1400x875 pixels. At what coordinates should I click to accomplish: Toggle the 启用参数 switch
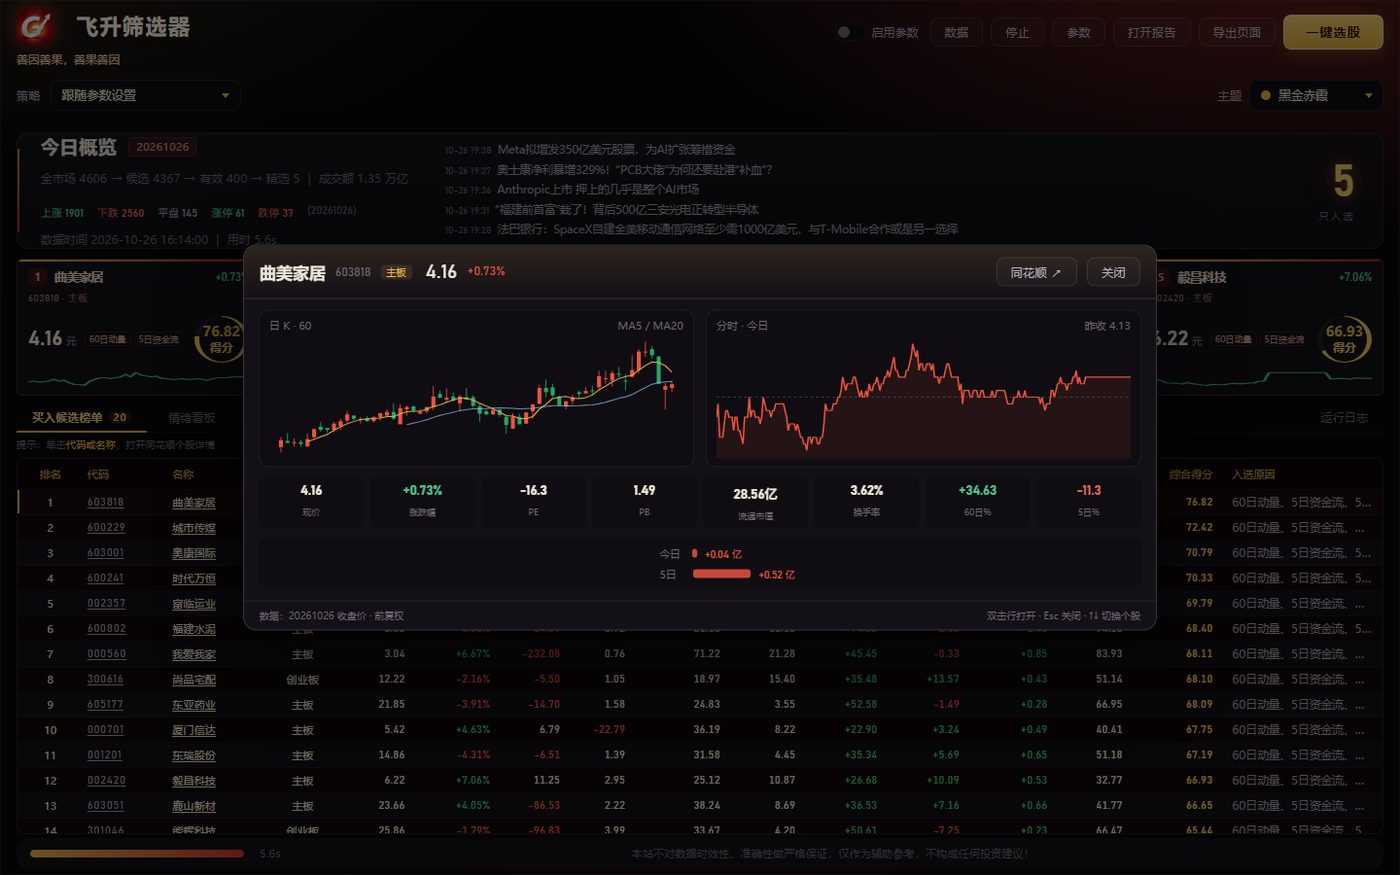849,32
